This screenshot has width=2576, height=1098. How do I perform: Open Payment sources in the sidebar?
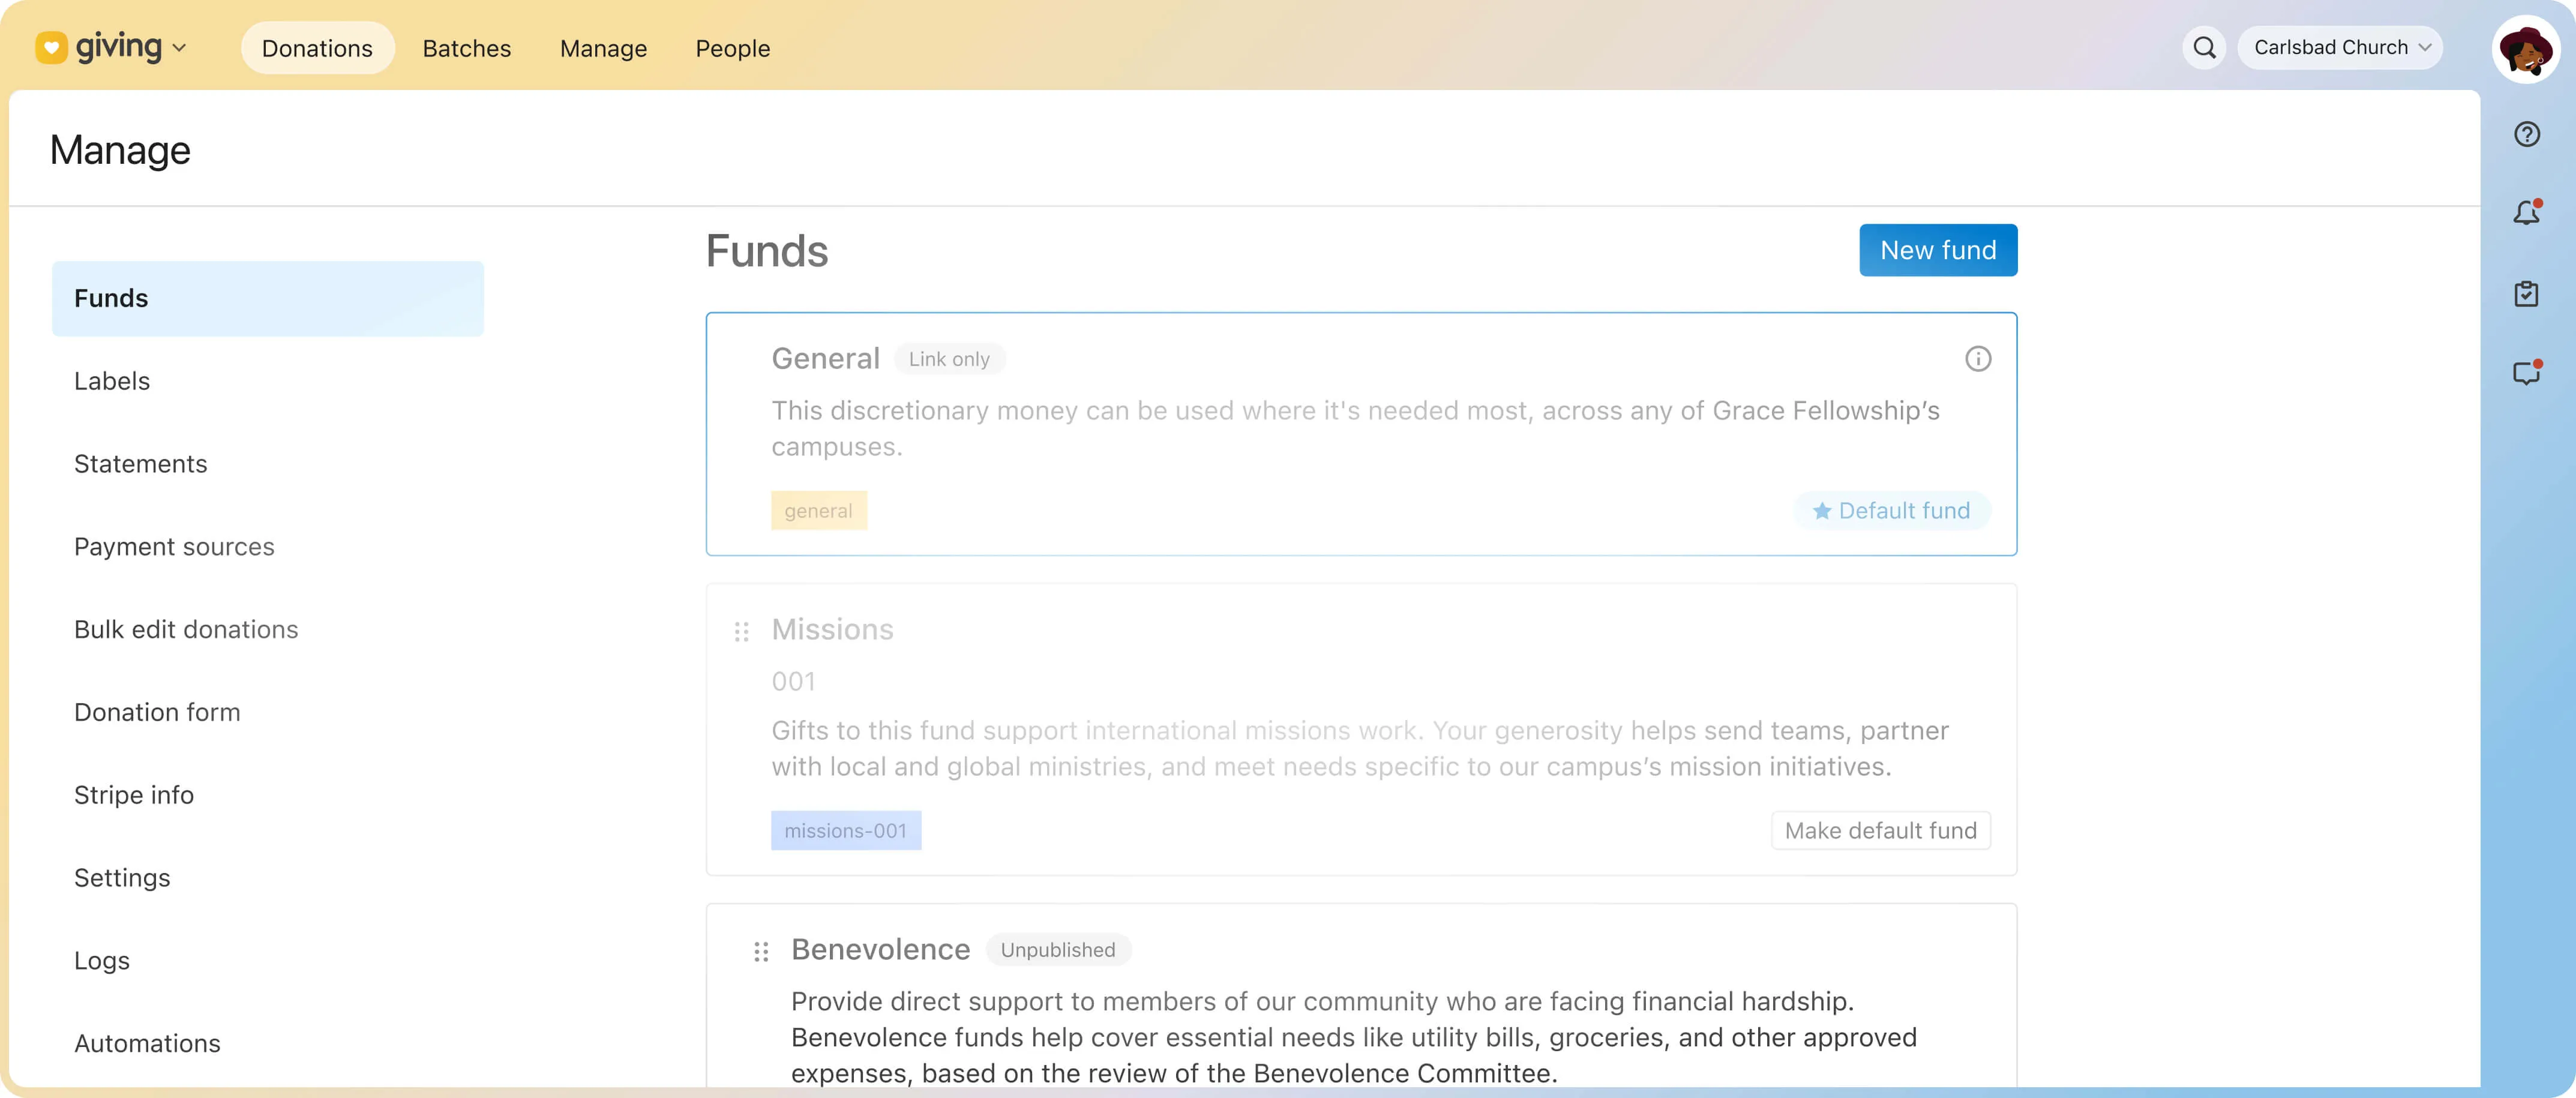174,547
